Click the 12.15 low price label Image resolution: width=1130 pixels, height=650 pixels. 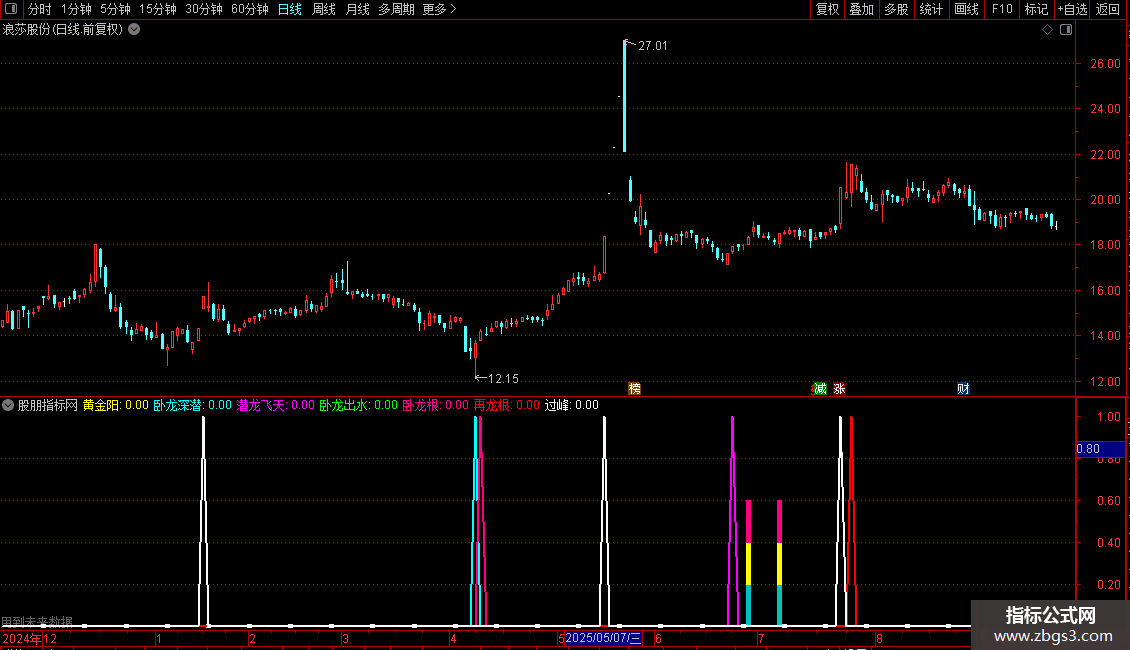[503, 379]
